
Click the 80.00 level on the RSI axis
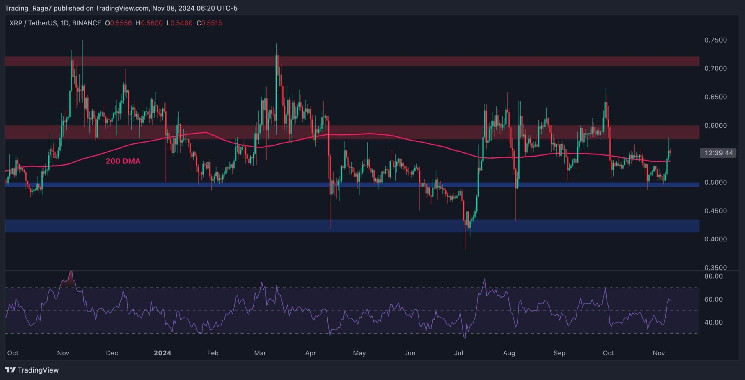714,276
